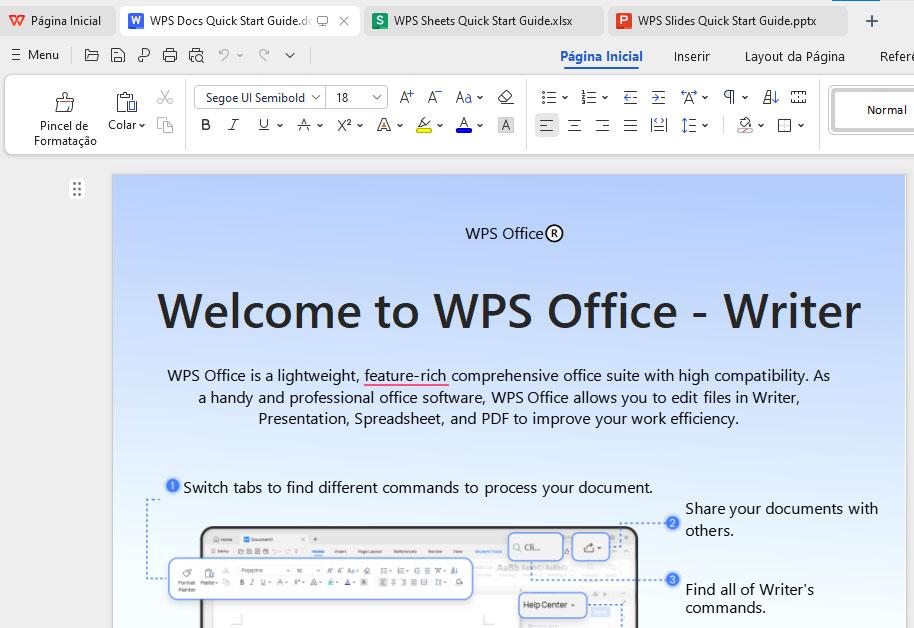Click the Cut scissors icon

(165, 97)
